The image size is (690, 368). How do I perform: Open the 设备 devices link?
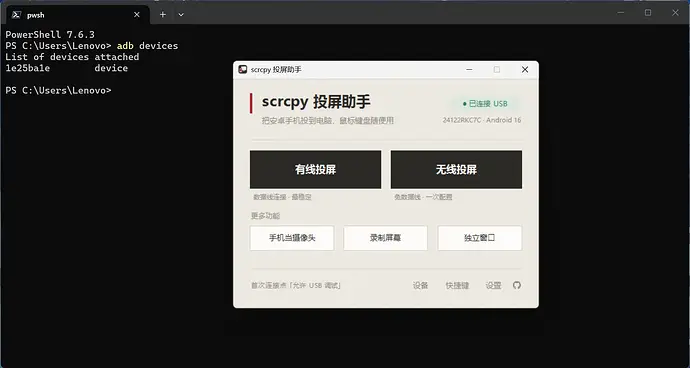tap(420, 285)
